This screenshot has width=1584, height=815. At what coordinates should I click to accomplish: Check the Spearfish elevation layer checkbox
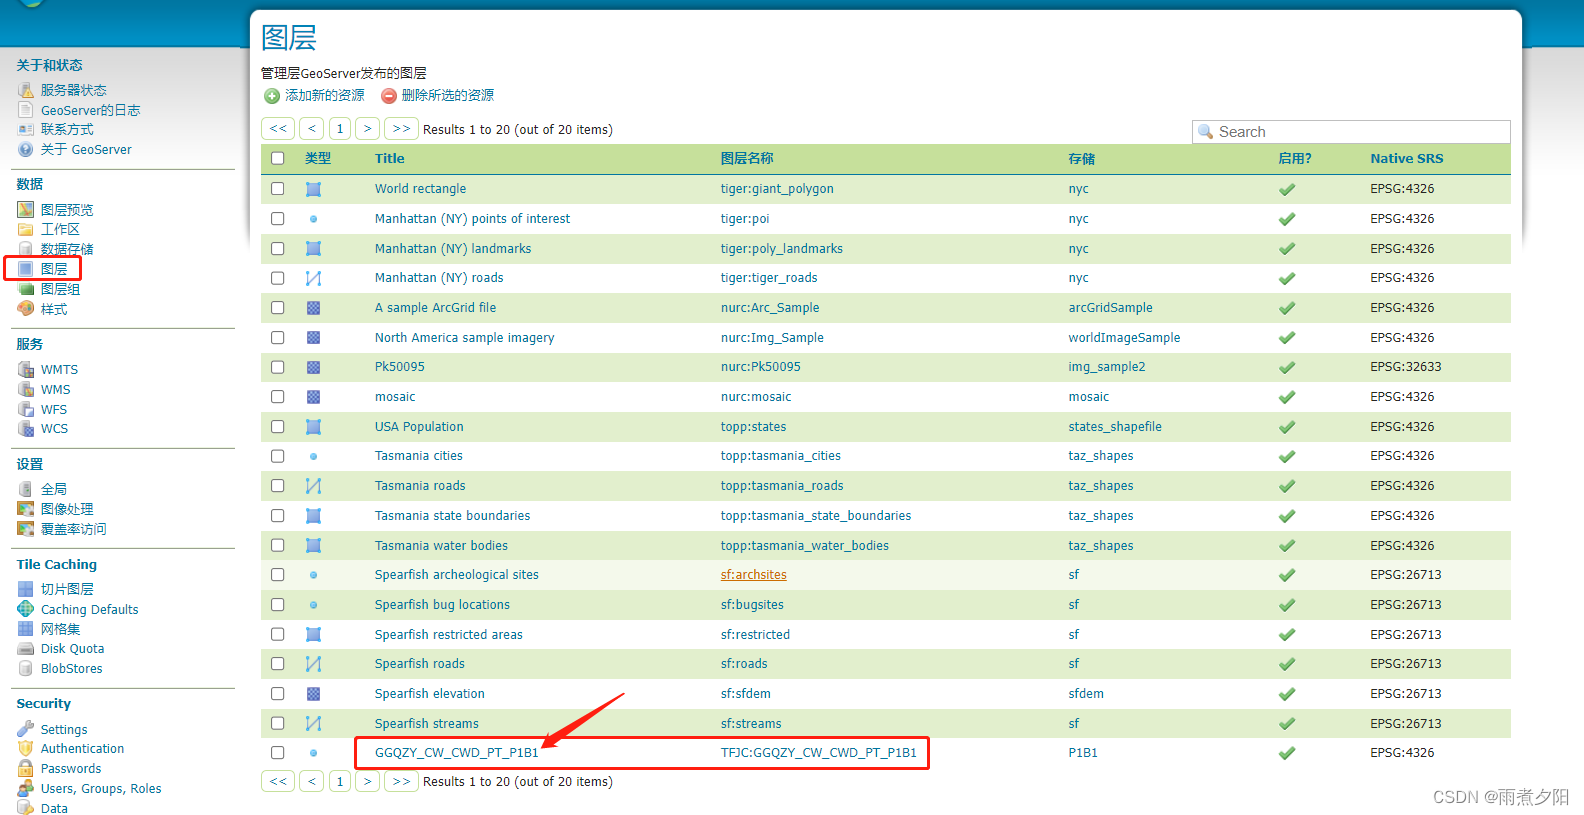[x=278, y=693]
